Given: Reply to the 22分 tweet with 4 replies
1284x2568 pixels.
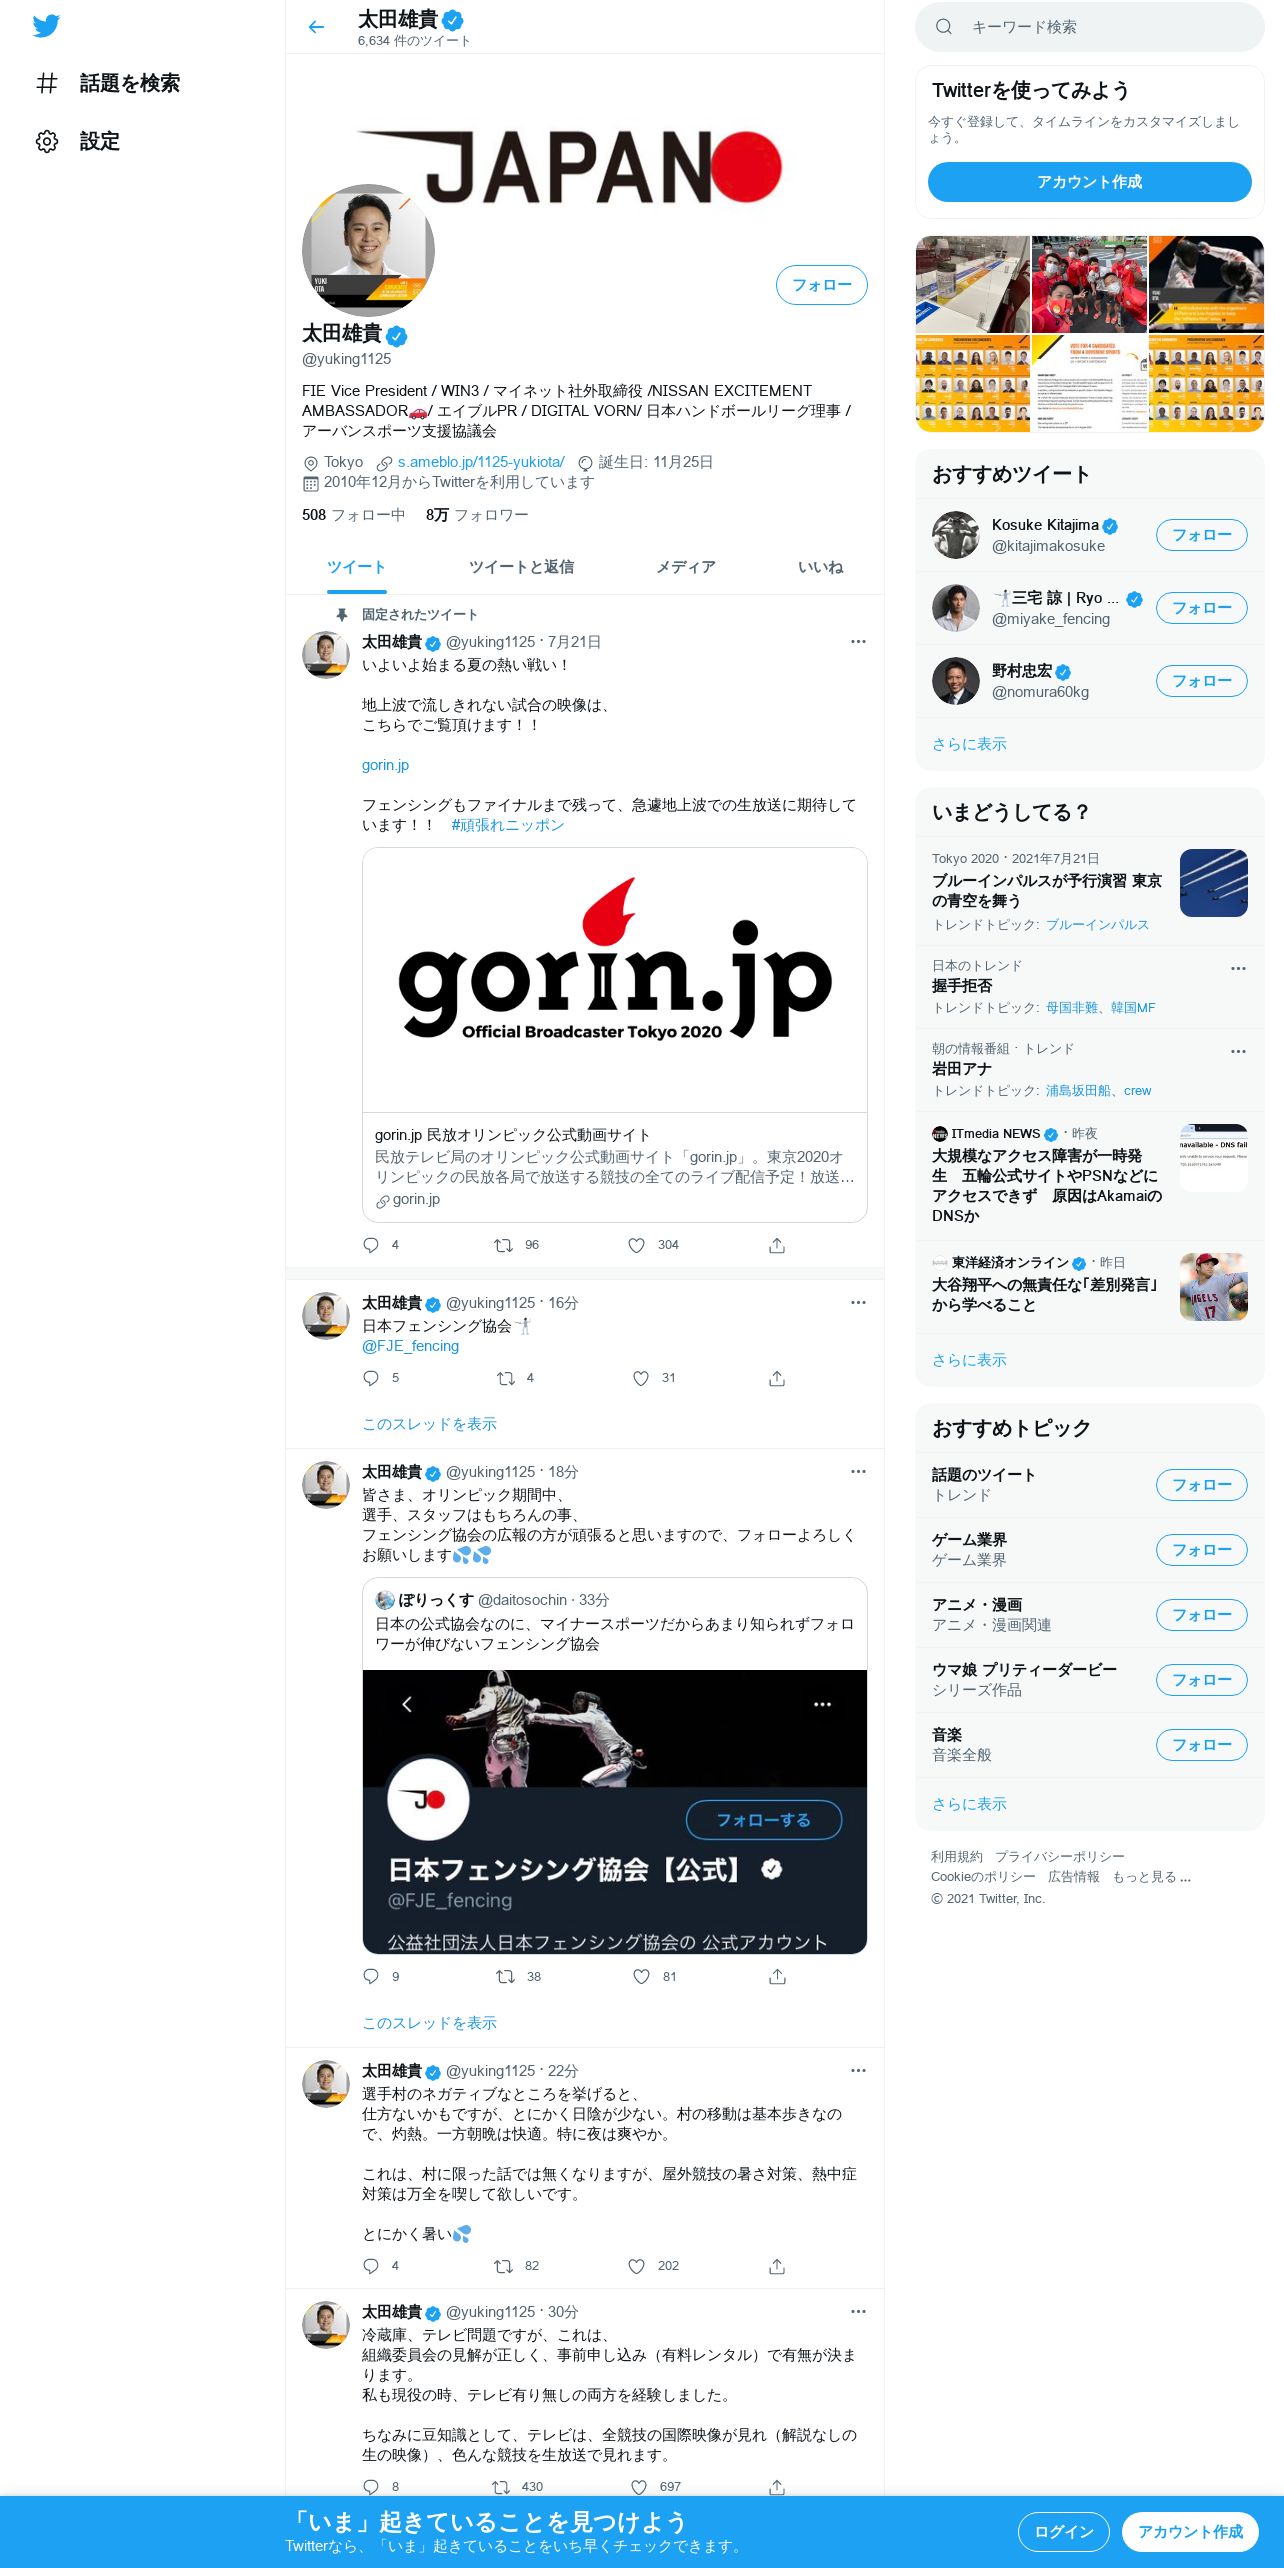Looking at the screenshot, I should click(371, 2266).
